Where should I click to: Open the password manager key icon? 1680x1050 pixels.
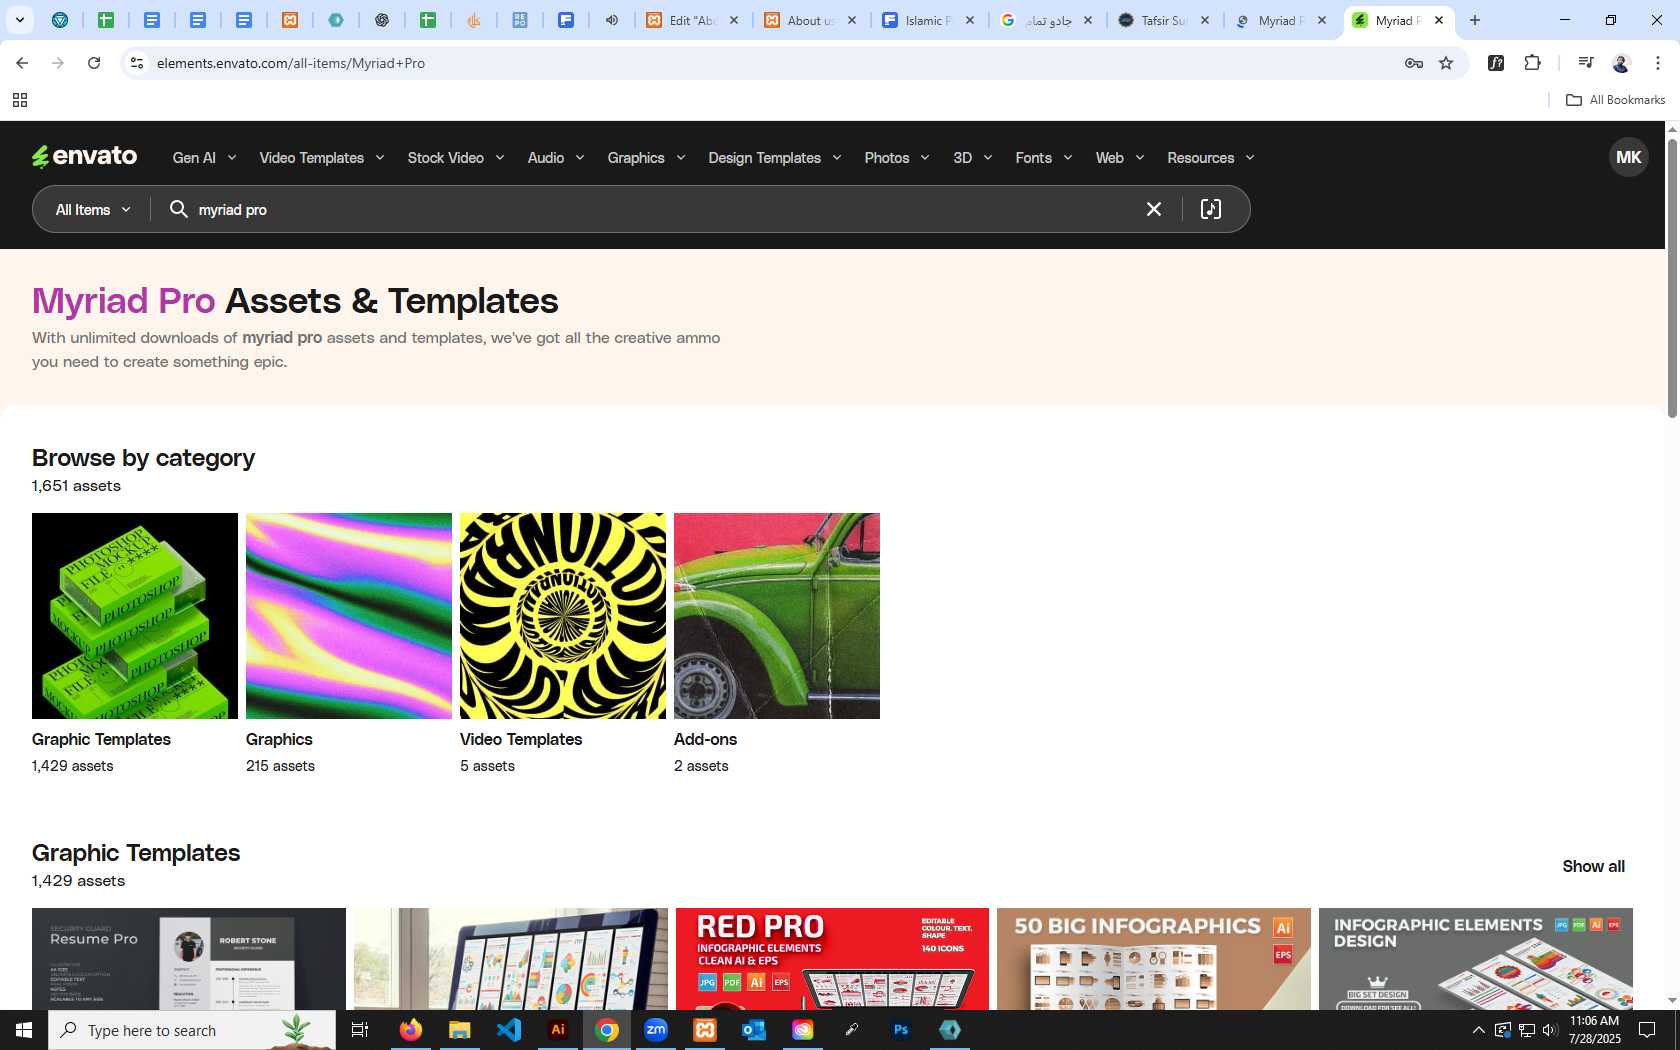[x=1414, y=63]
